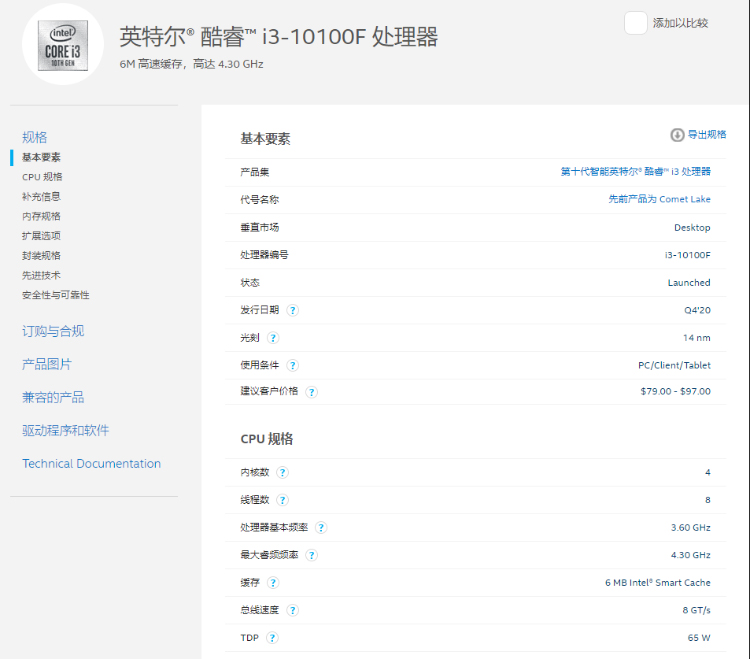Click the 线程数 value 8
The width and height of the screenshot is (750, 659).
[707, 500]
